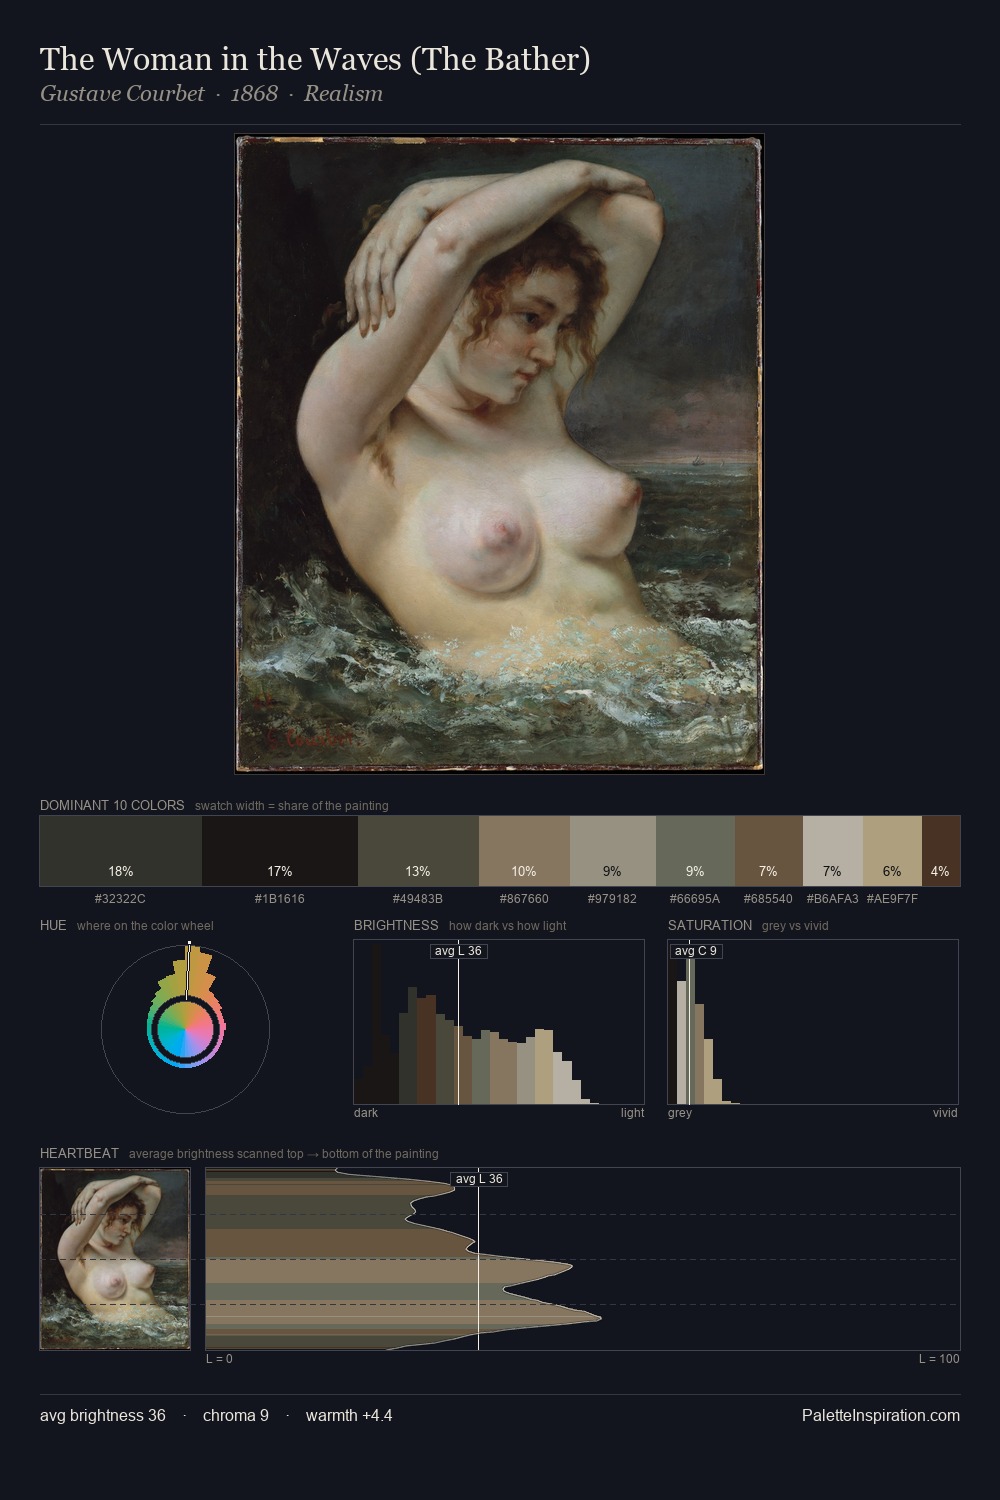Click the 'dark' axis label under brightness

[x=366, y=1113]
